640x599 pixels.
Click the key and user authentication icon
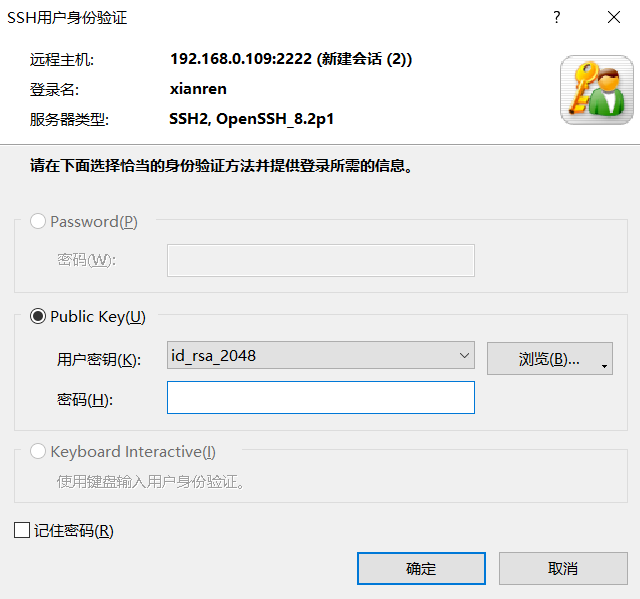point(597,90)
